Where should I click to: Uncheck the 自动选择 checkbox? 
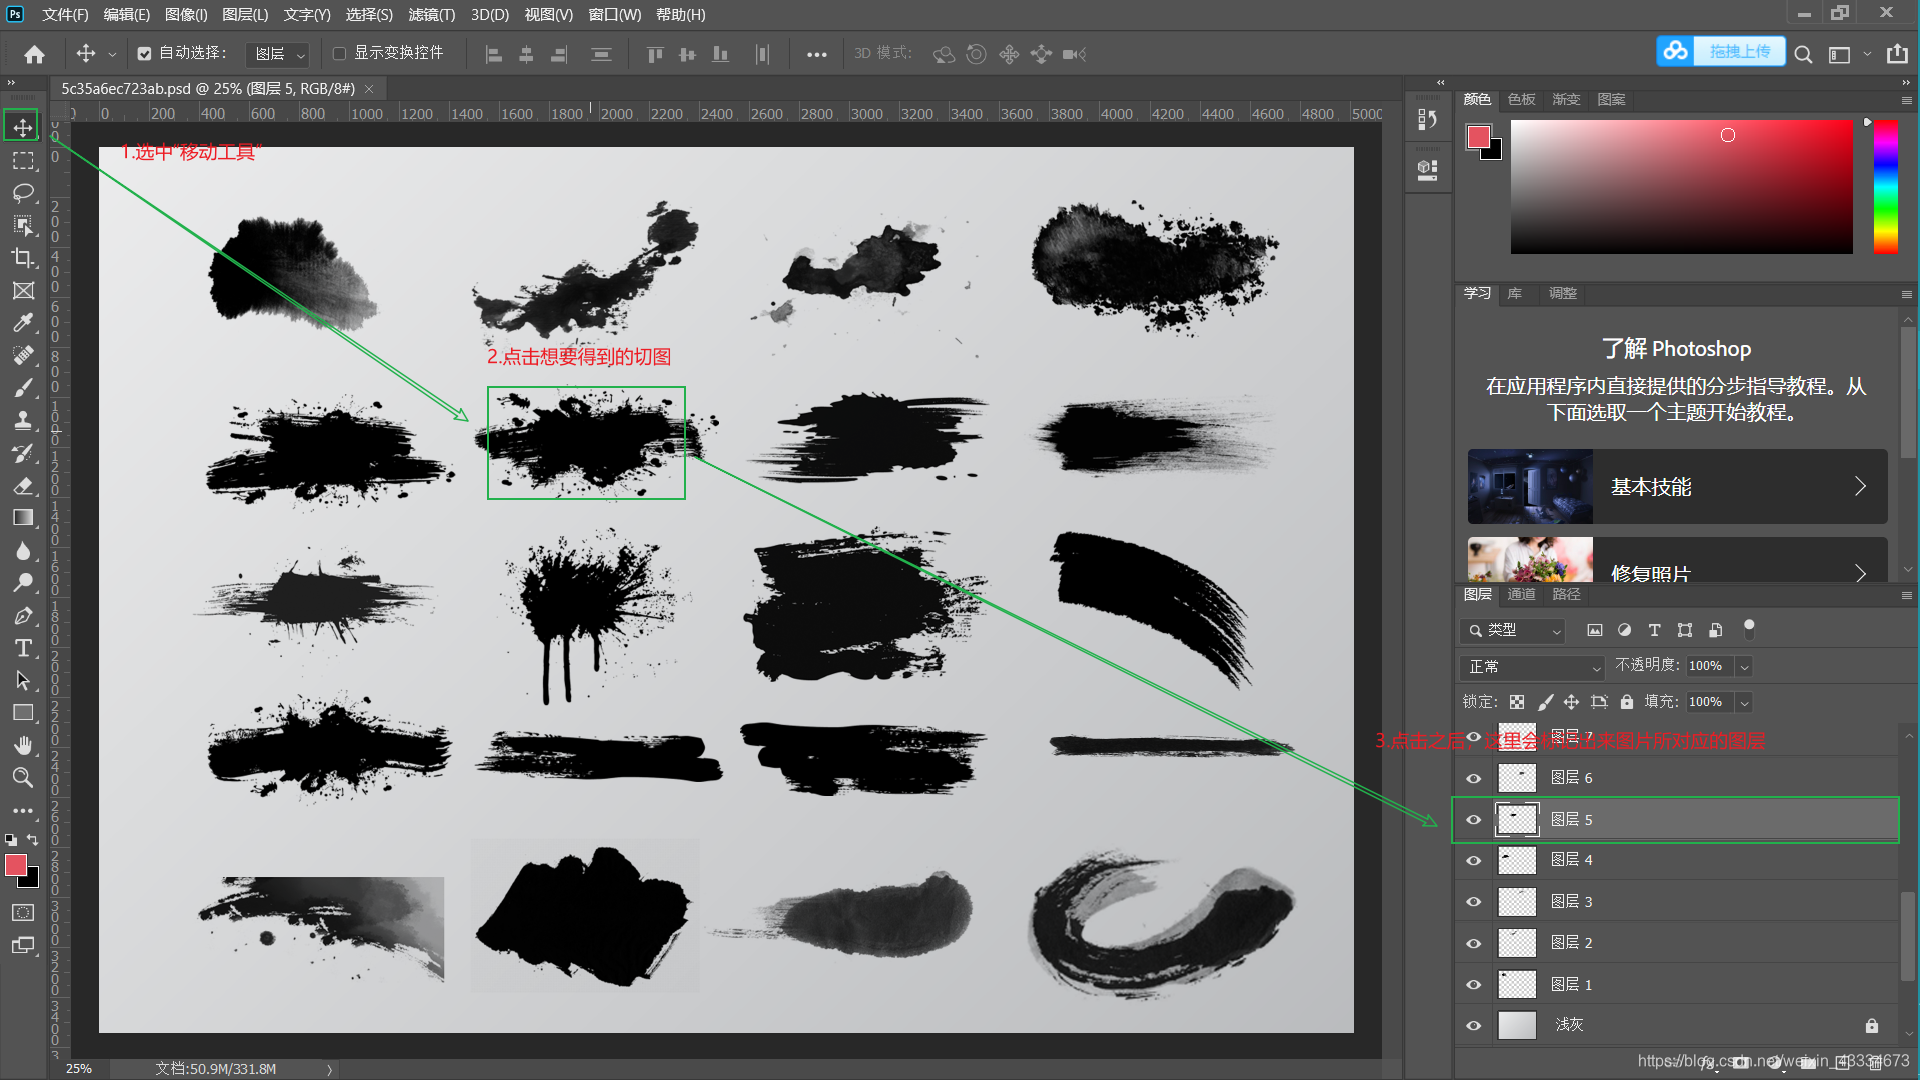[145, 53]
